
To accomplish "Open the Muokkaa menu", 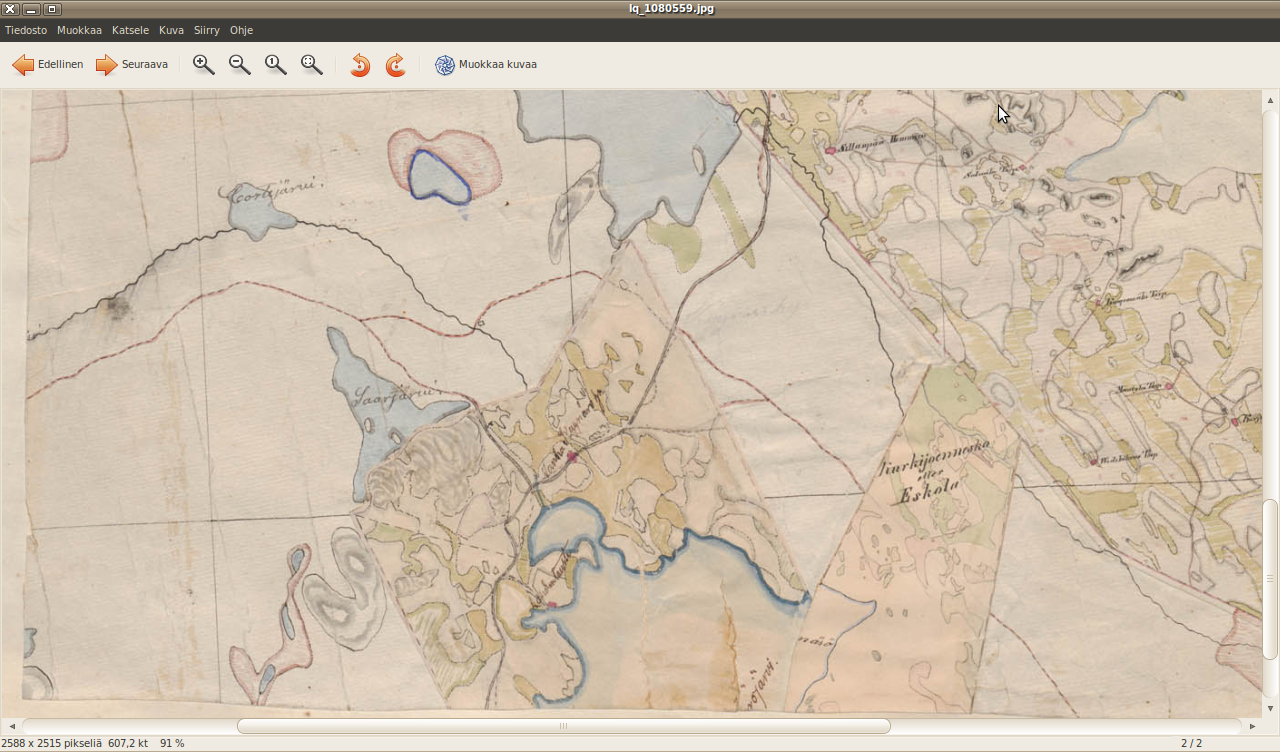I will tap(79, 30).
